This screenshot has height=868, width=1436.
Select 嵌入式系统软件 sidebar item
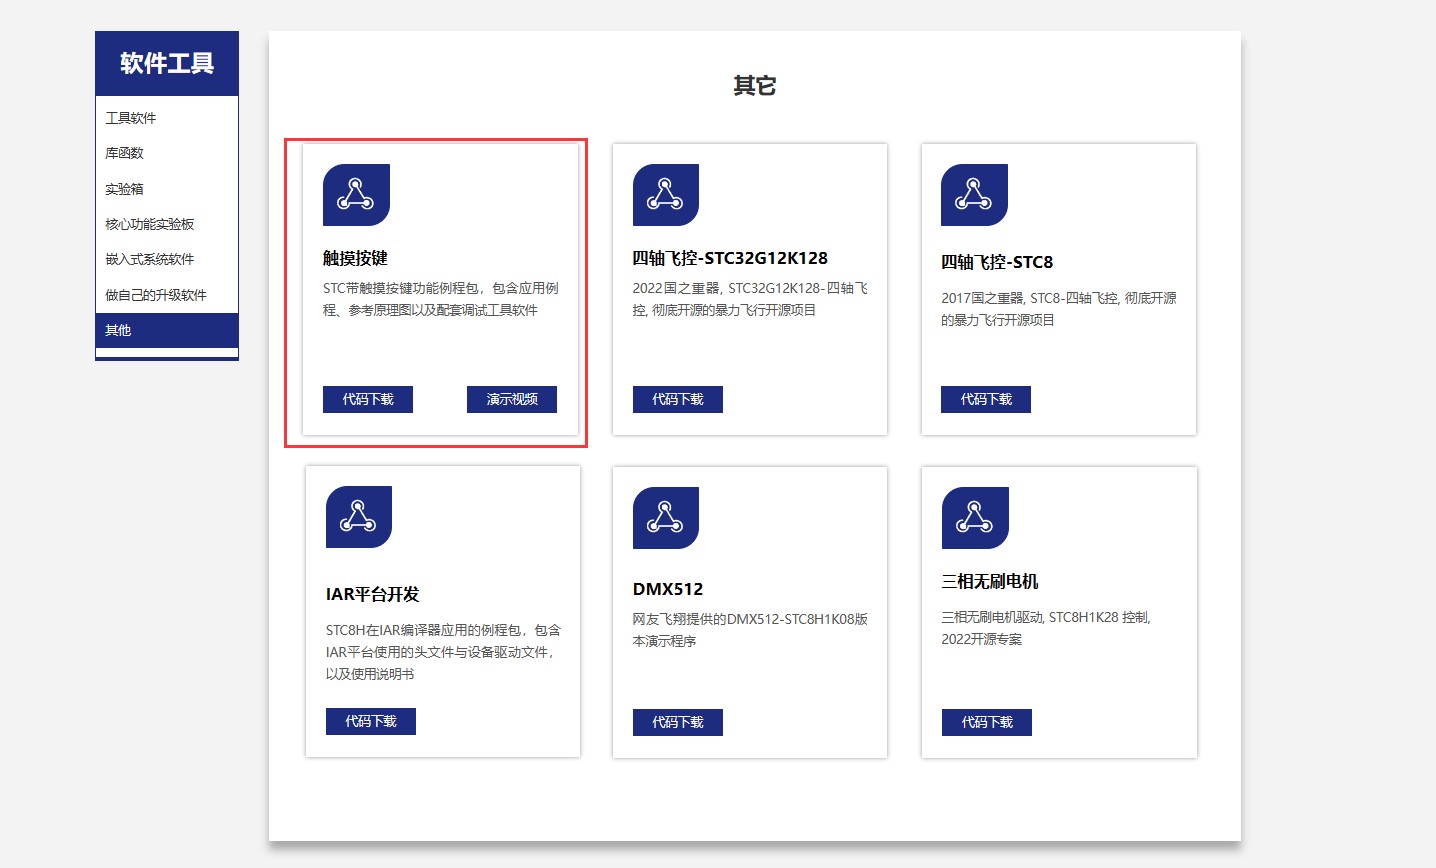click(167, 259)
